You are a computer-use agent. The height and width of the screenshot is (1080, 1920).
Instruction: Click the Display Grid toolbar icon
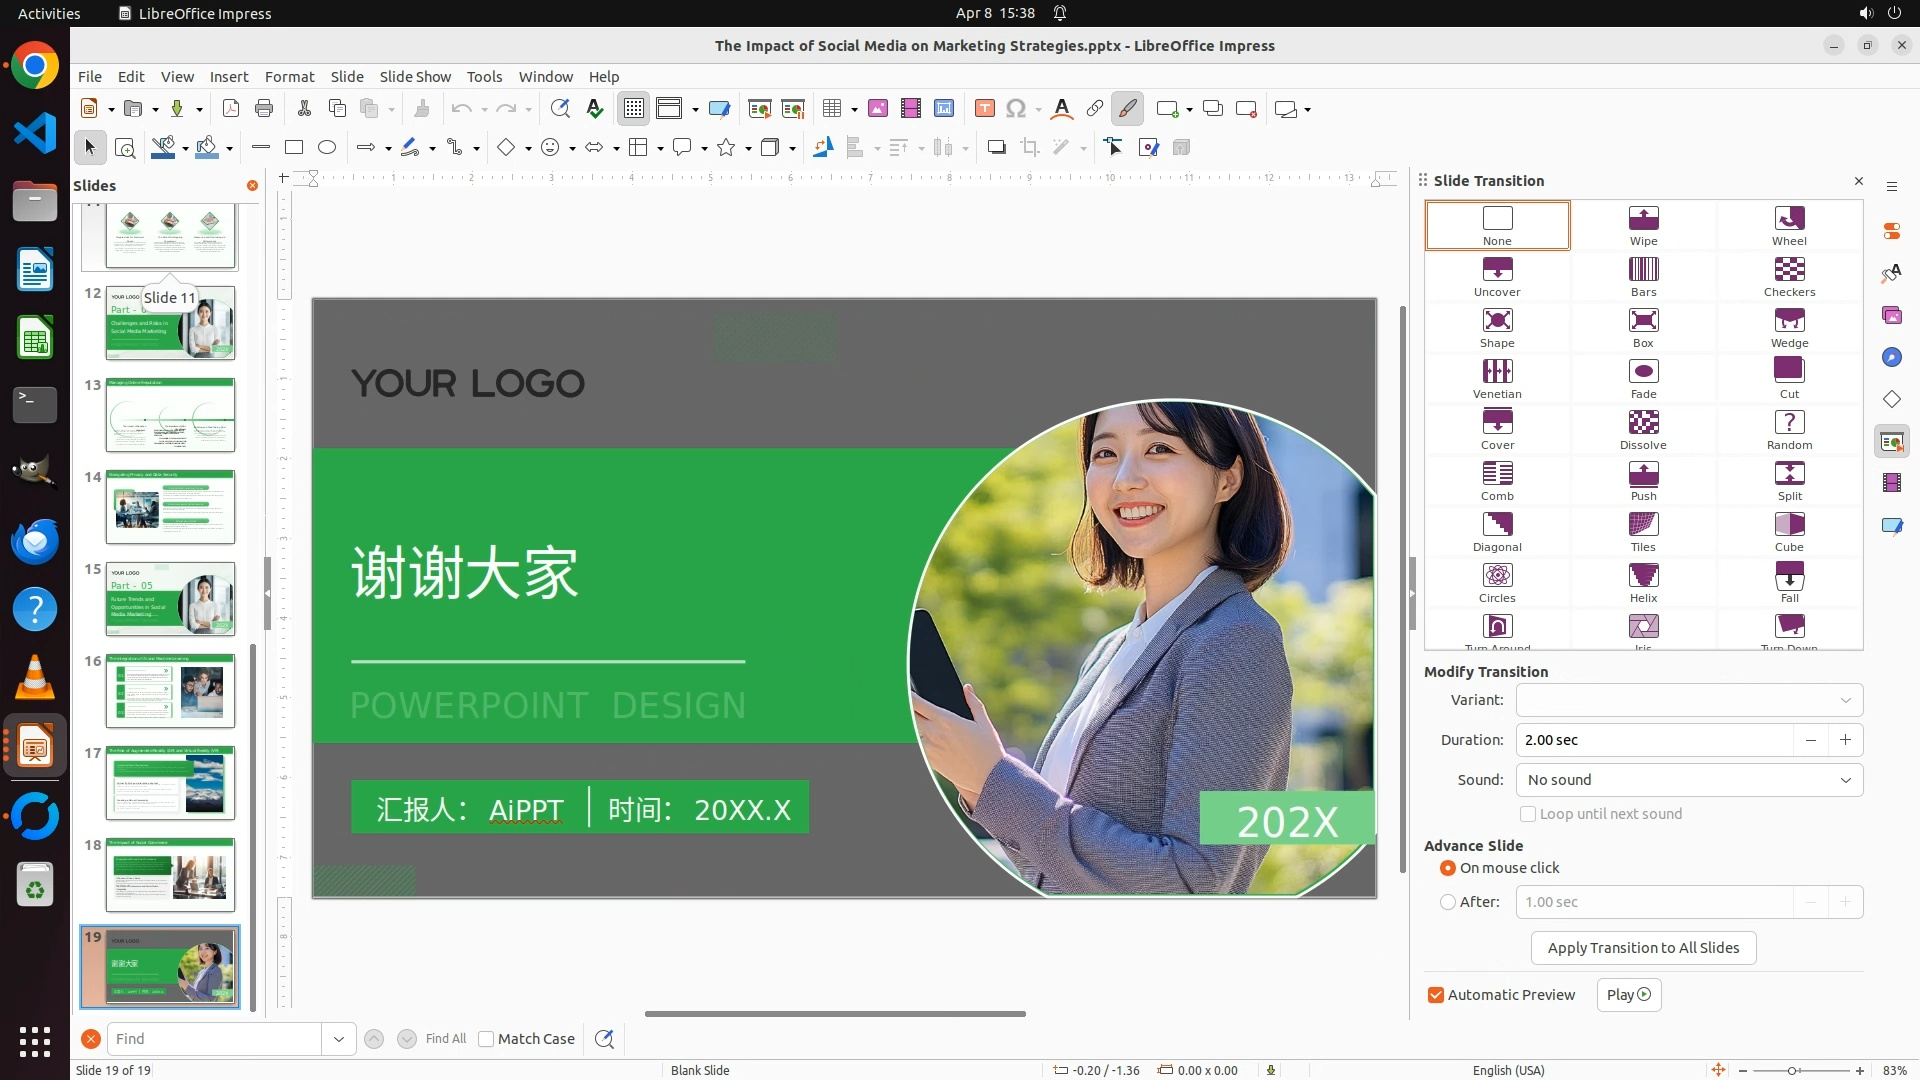(x=634, y=109)
